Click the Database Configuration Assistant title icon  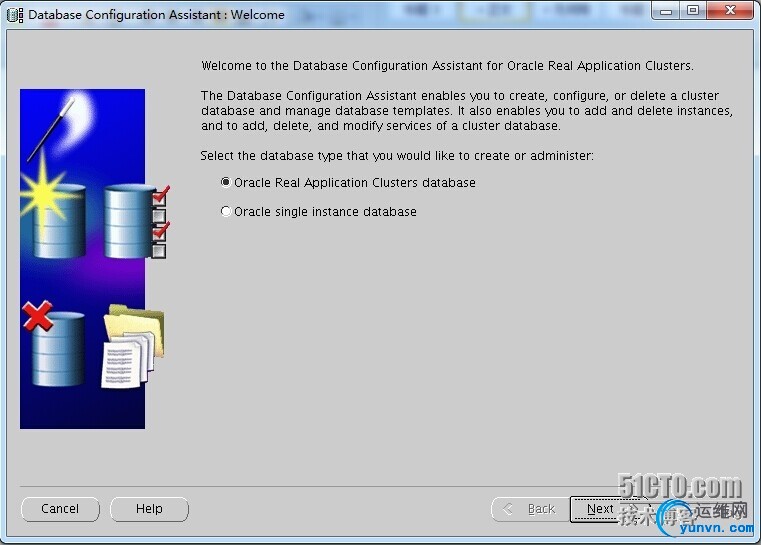pyautogui.click(x=15, y=15)
